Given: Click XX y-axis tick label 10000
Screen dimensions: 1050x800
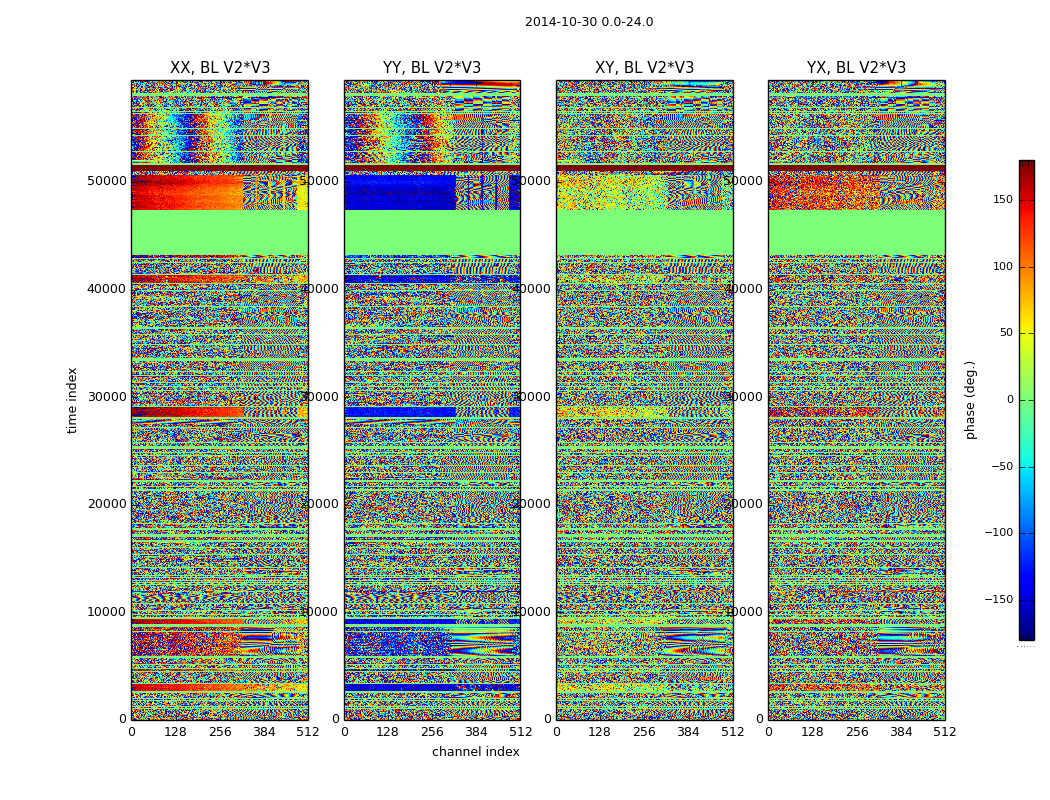Looking at the screenshot, I should click(x=107, y=612).
